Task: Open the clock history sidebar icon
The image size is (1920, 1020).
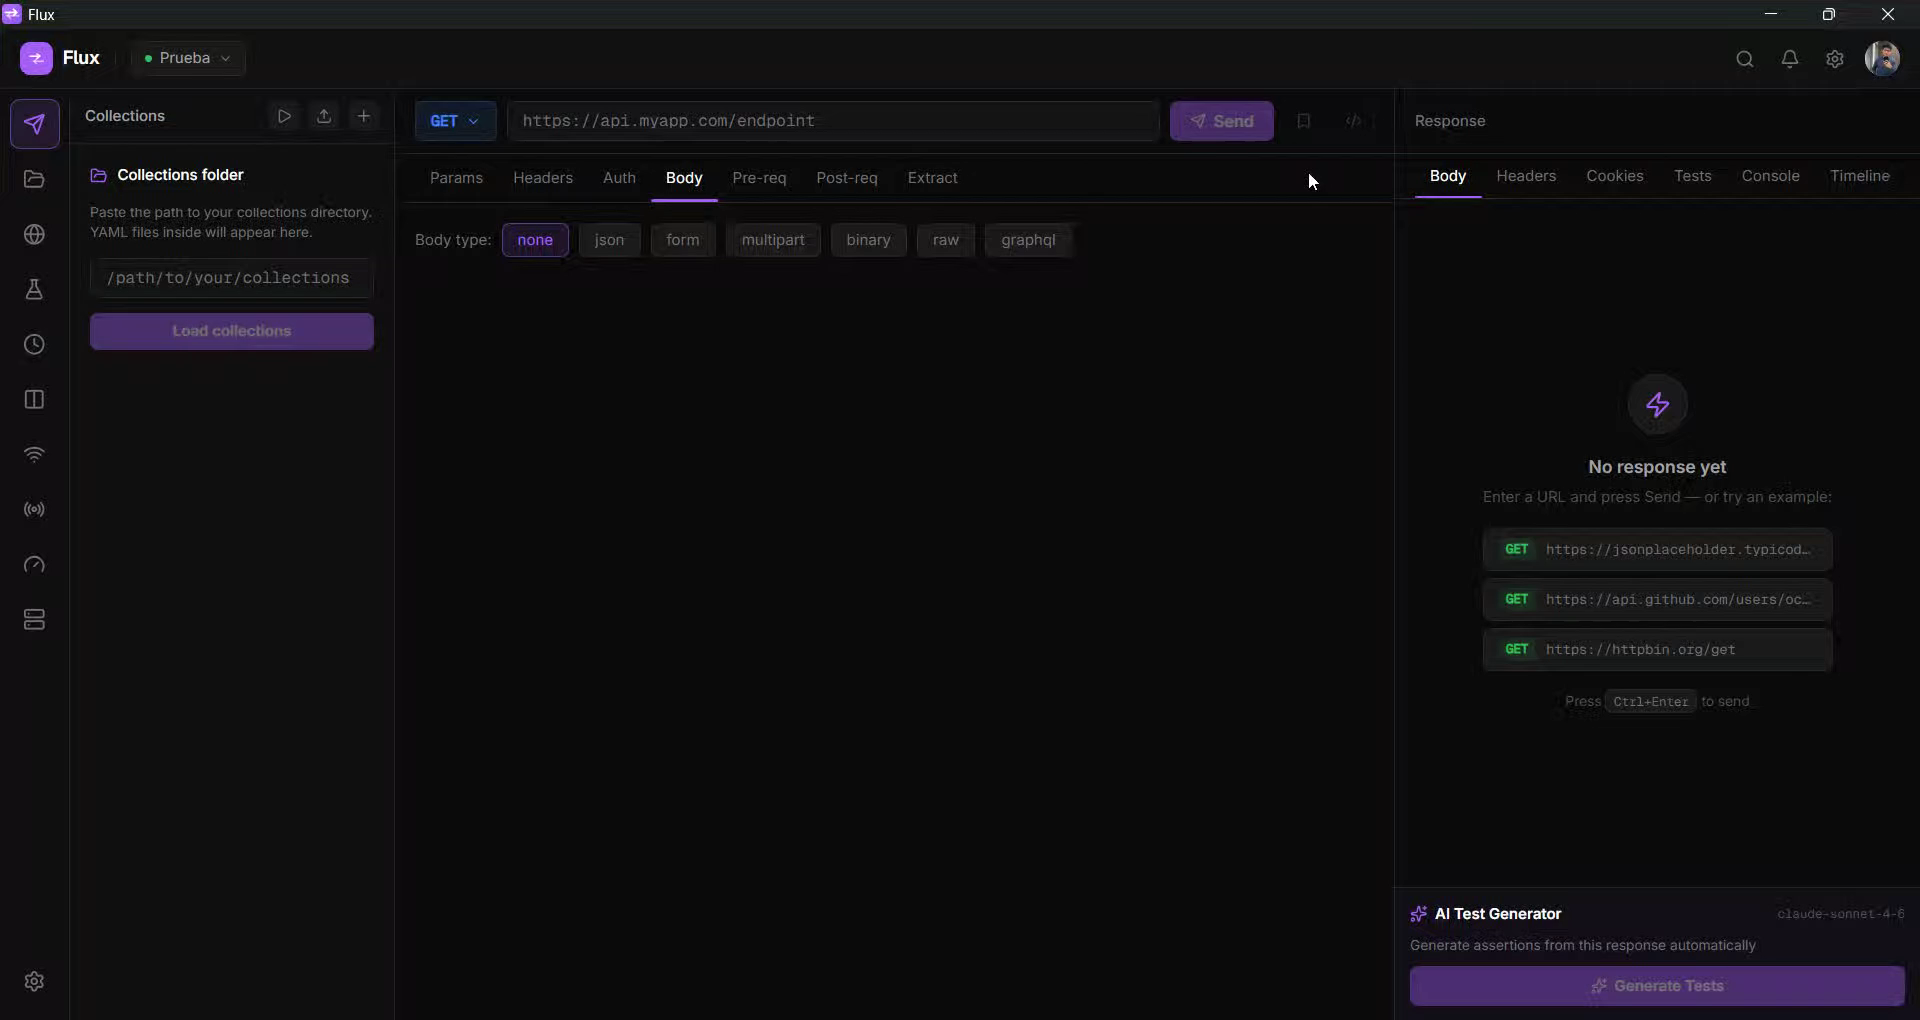Action: [34, 344]
